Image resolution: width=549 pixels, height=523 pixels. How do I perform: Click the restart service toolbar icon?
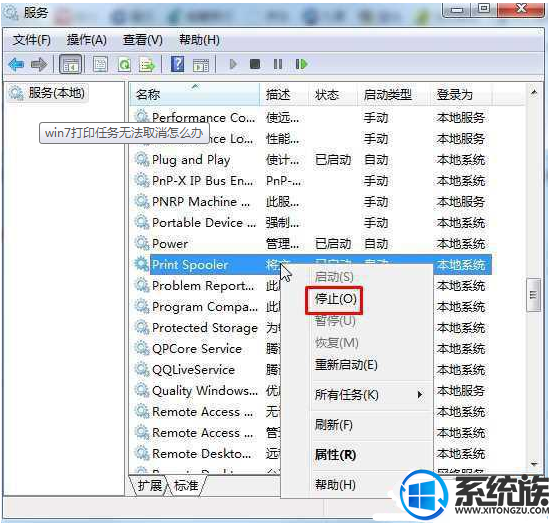click(x=301, y=64)
